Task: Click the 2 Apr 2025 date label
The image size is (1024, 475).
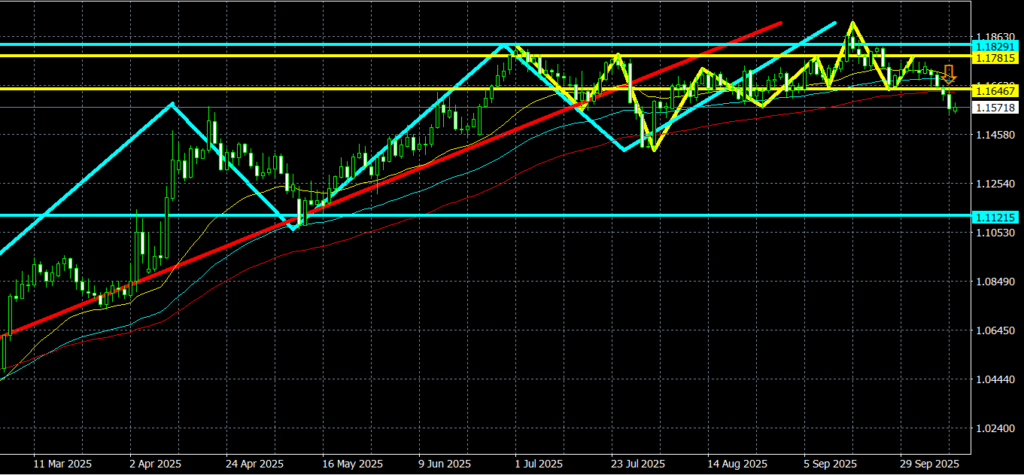Action: click(x=155, y=464)
